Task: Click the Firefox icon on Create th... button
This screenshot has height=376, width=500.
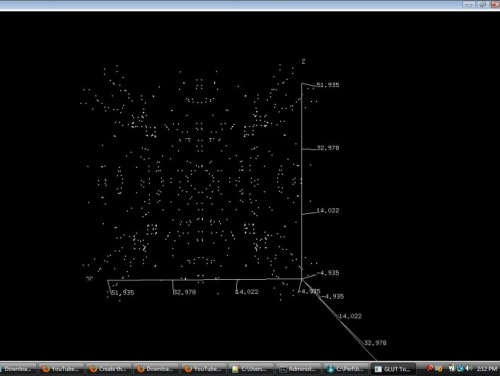Action: click(x=93, y=369)
